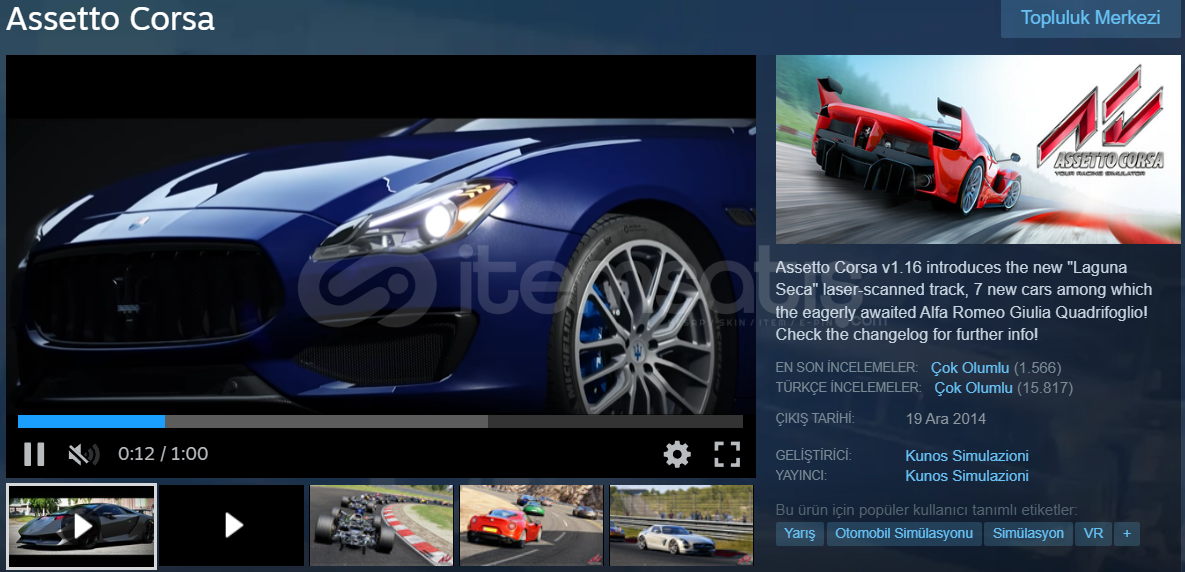
Task: Open Topluluk Merkezi community hub
Action: click(x=1091, y=18)
